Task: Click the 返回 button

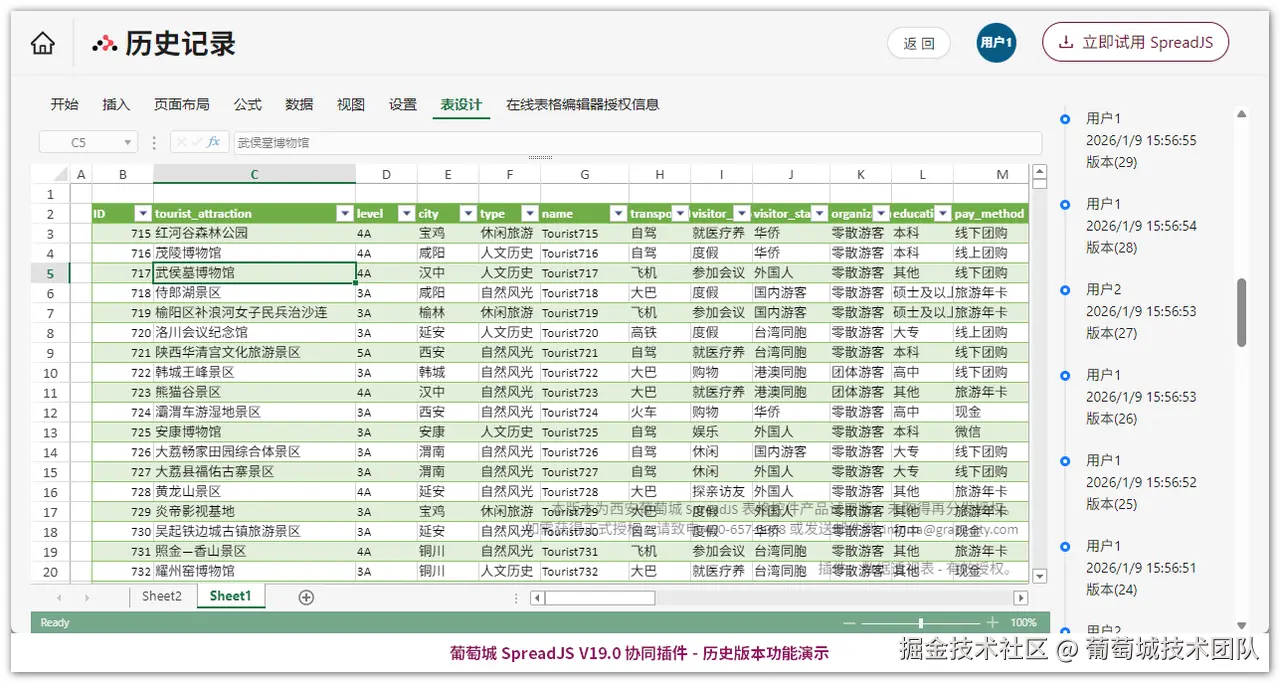Action: tap(919, 43)
